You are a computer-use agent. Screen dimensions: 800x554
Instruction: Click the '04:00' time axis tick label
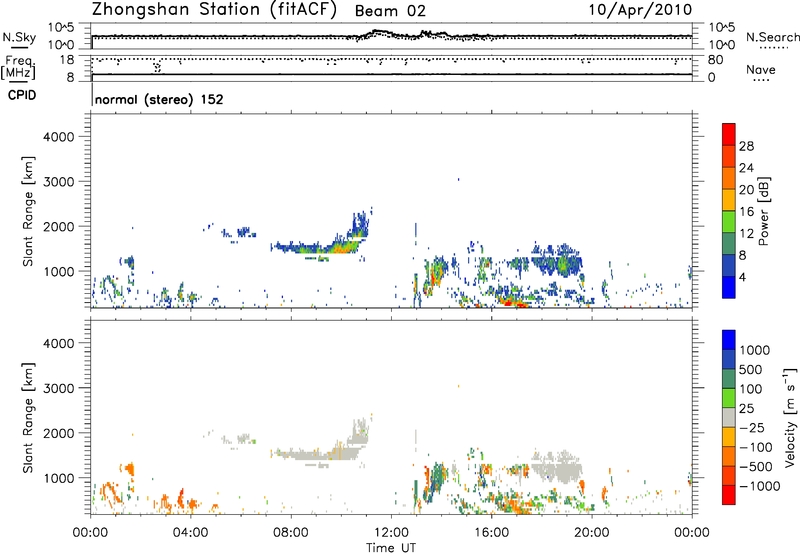[191, 533]
